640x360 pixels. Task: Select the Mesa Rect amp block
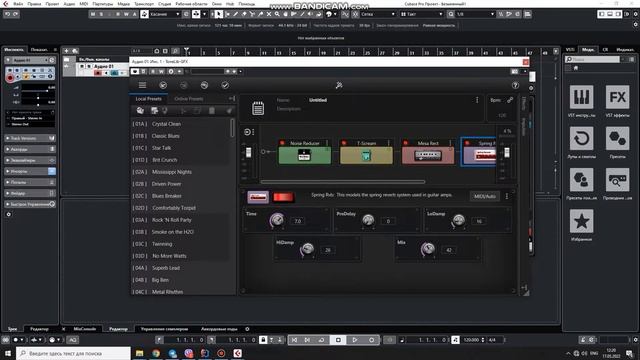click(428, 155)
